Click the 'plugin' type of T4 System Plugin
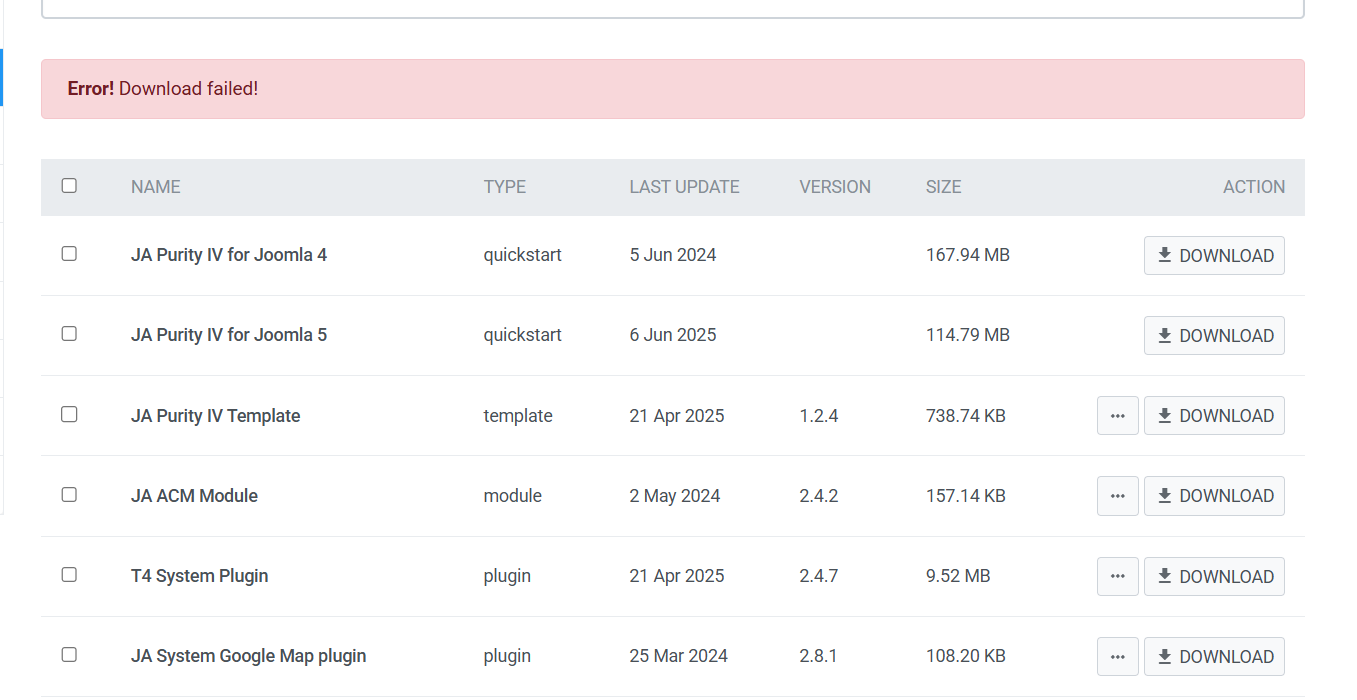The width and height of the screenshot is (1357, 700). tap(507, 576)
